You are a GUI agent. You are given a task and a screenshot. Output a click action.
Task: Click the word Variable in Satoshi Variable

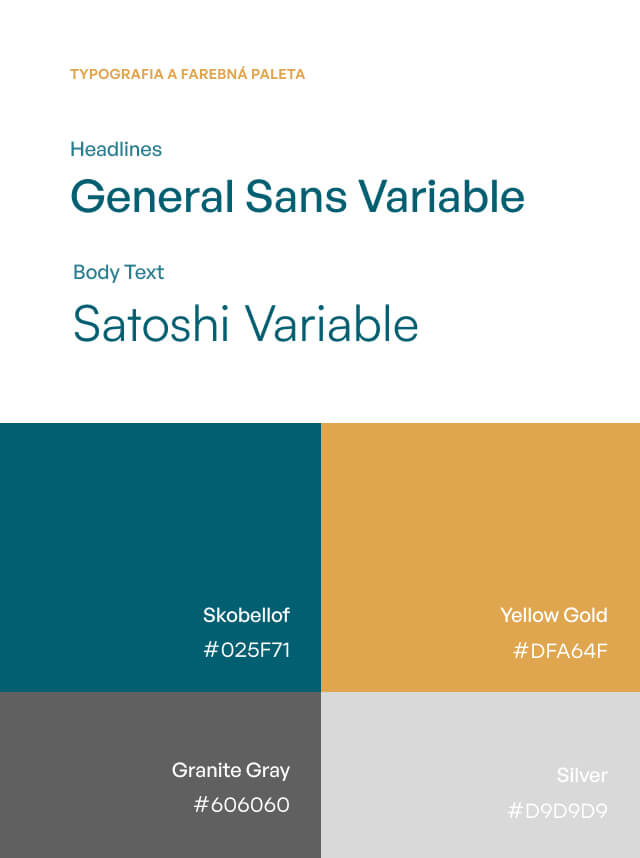click(x=331, y=323)
